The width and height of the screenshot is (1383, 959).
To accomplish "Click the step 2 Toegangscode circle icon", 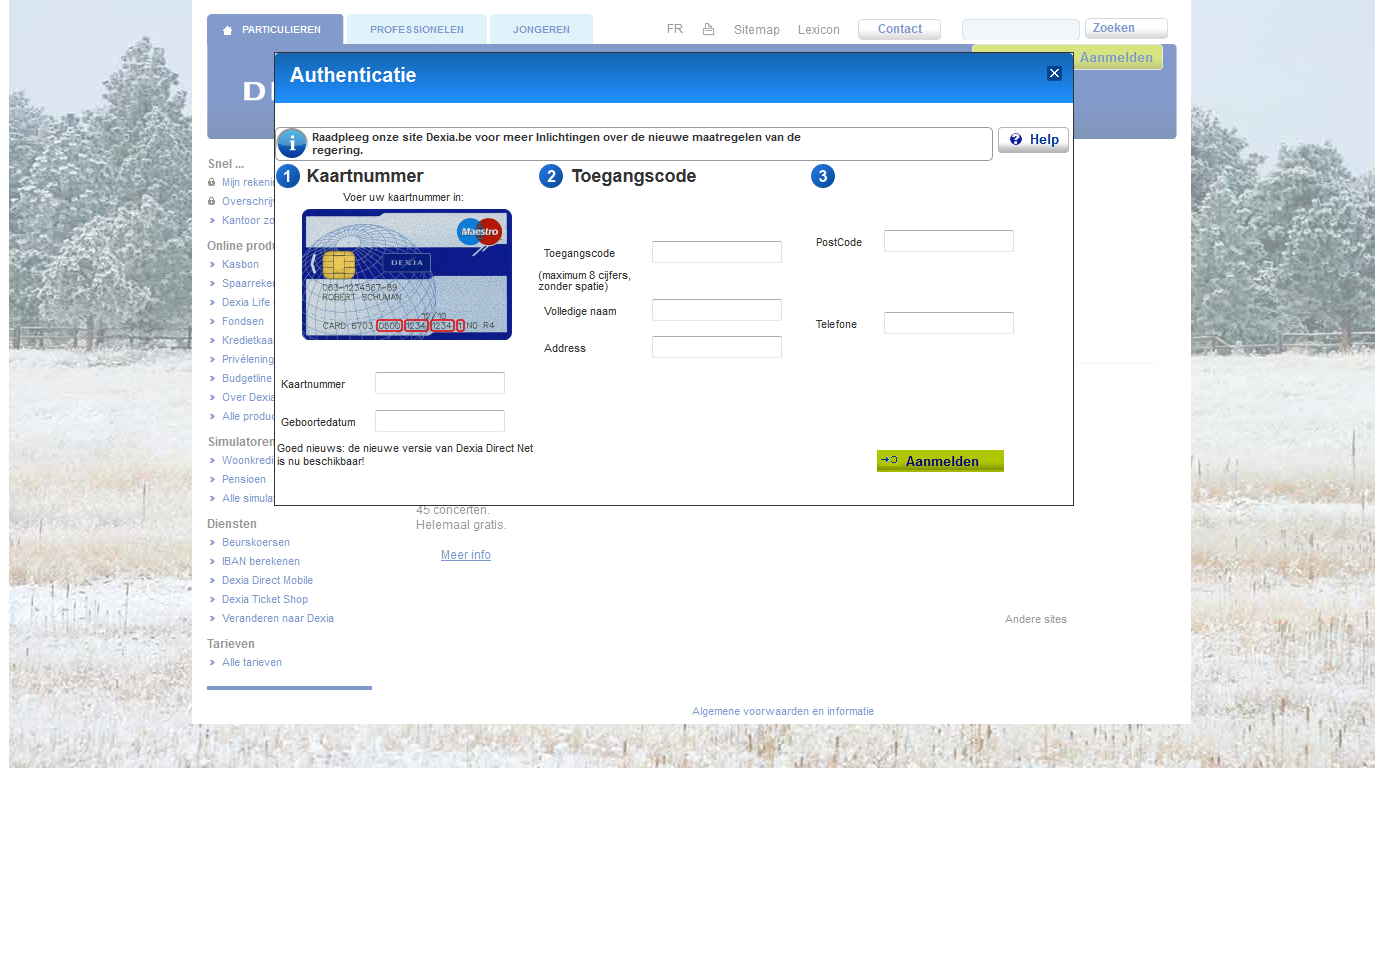I will click(x=551, y=177).
